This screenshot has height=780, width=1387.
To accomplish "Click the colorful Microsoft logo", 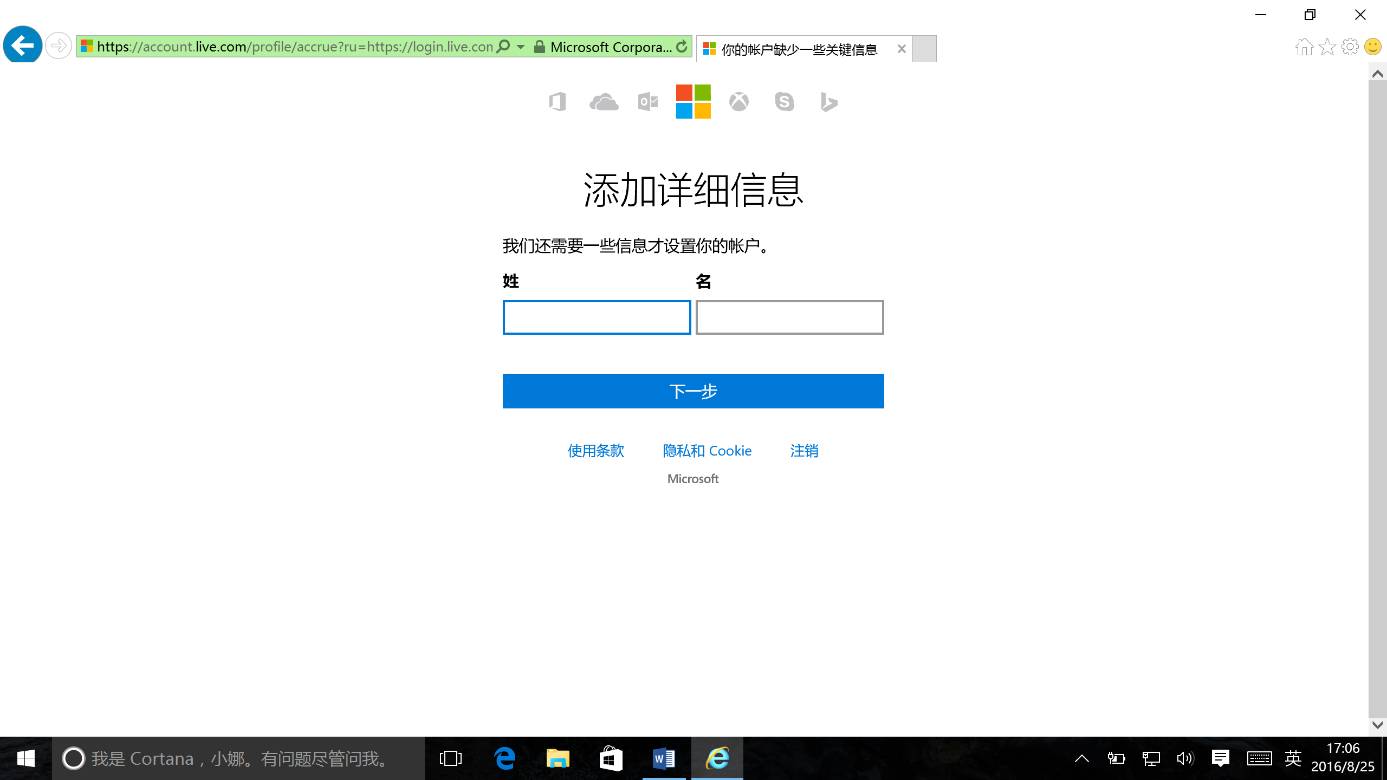I will click(x=693, y=101).
